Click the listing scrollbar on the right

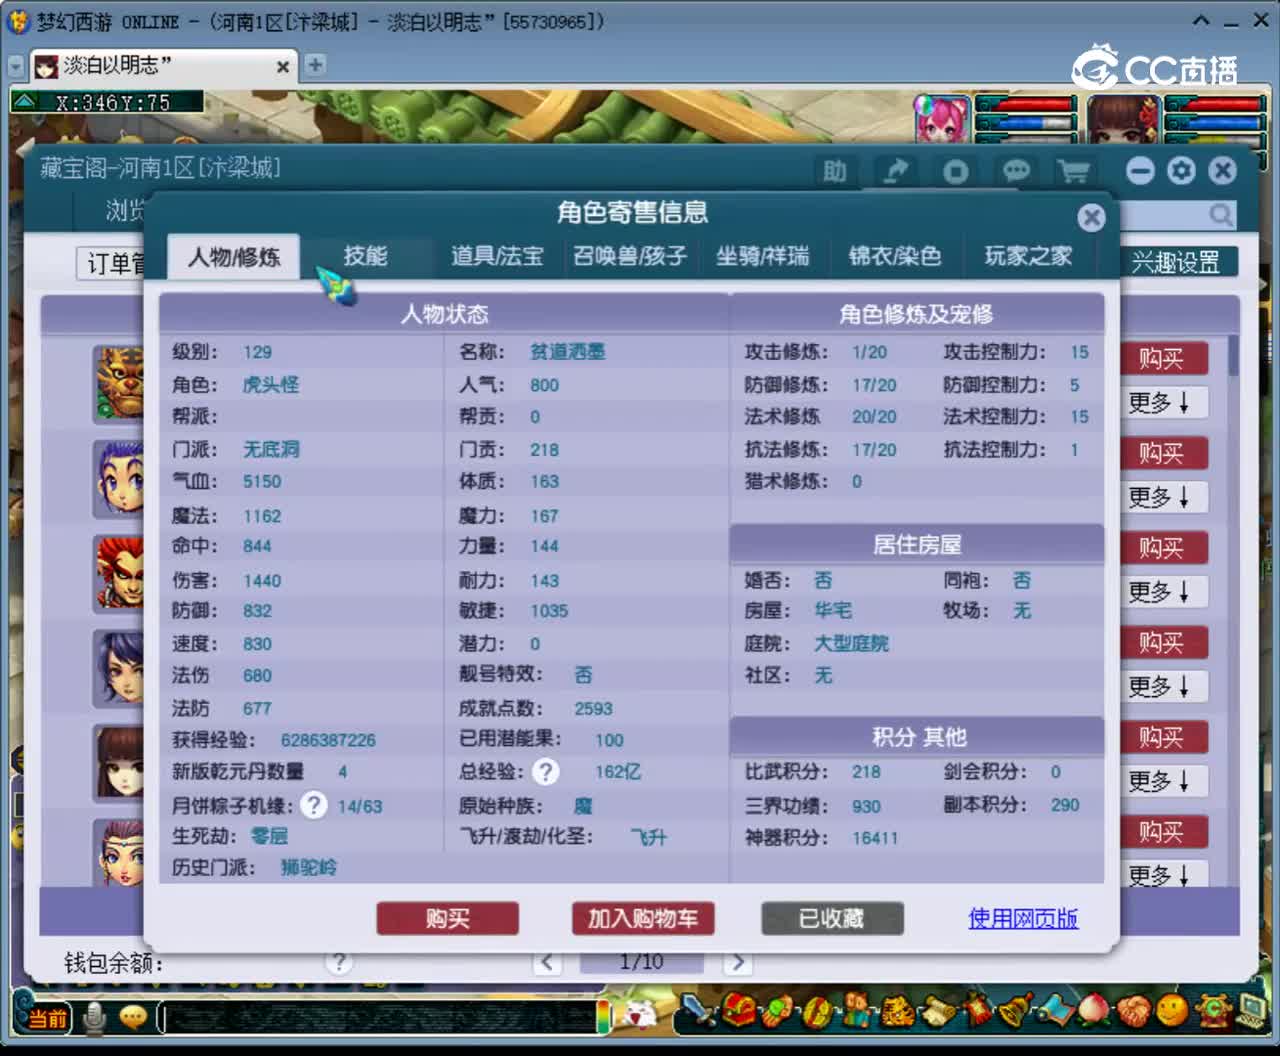(1233, 356)
